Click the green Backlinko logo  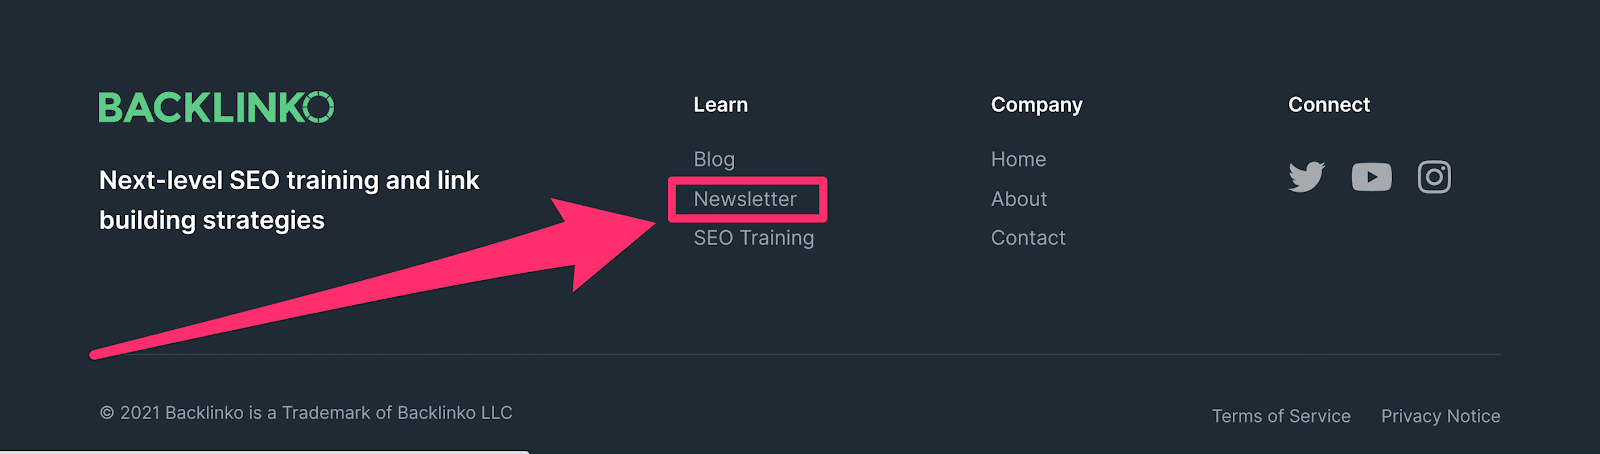(216, 107)
